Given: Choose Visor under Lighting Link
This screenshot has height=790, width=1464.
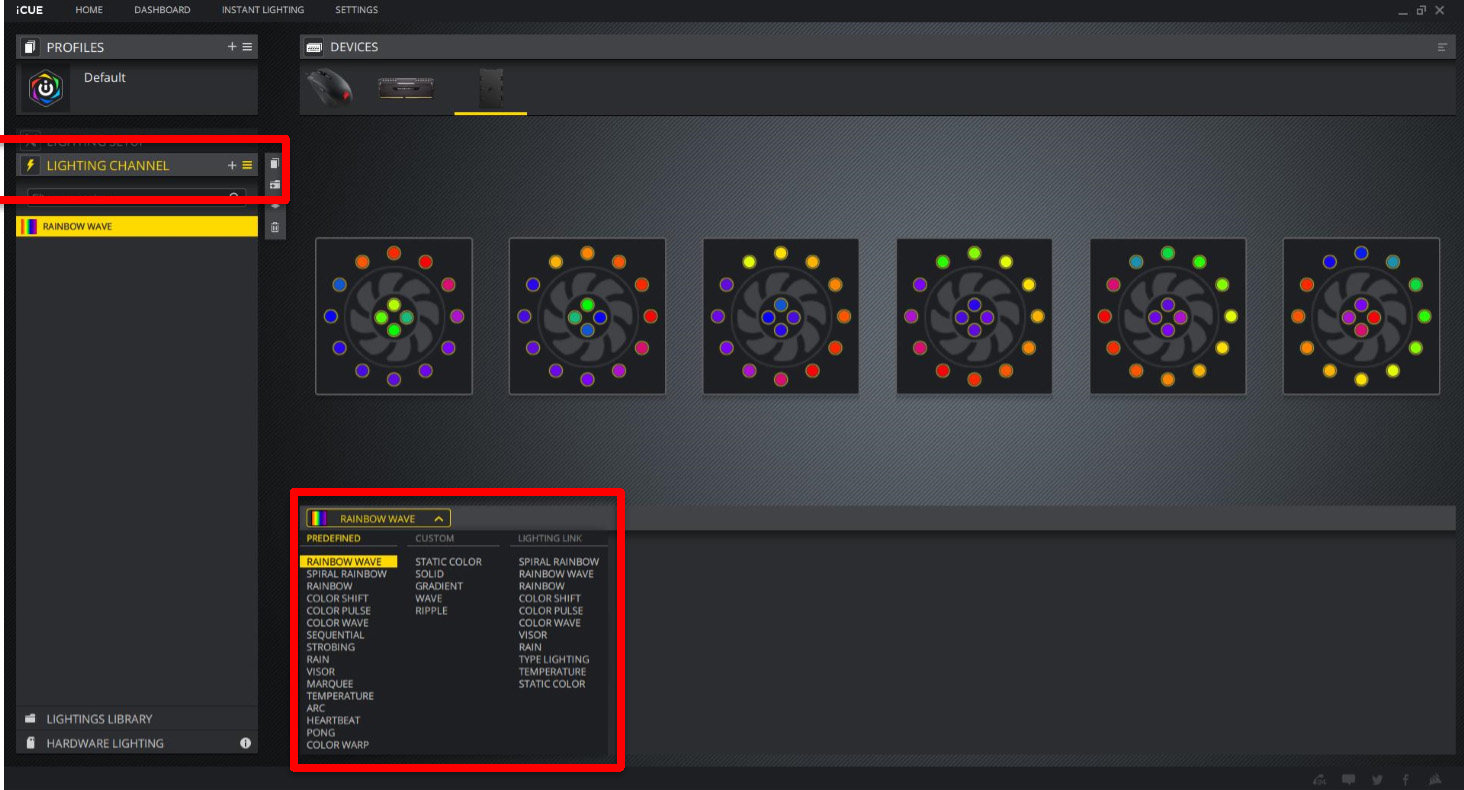Looking at the screenshot, I should tap(533, 635).
